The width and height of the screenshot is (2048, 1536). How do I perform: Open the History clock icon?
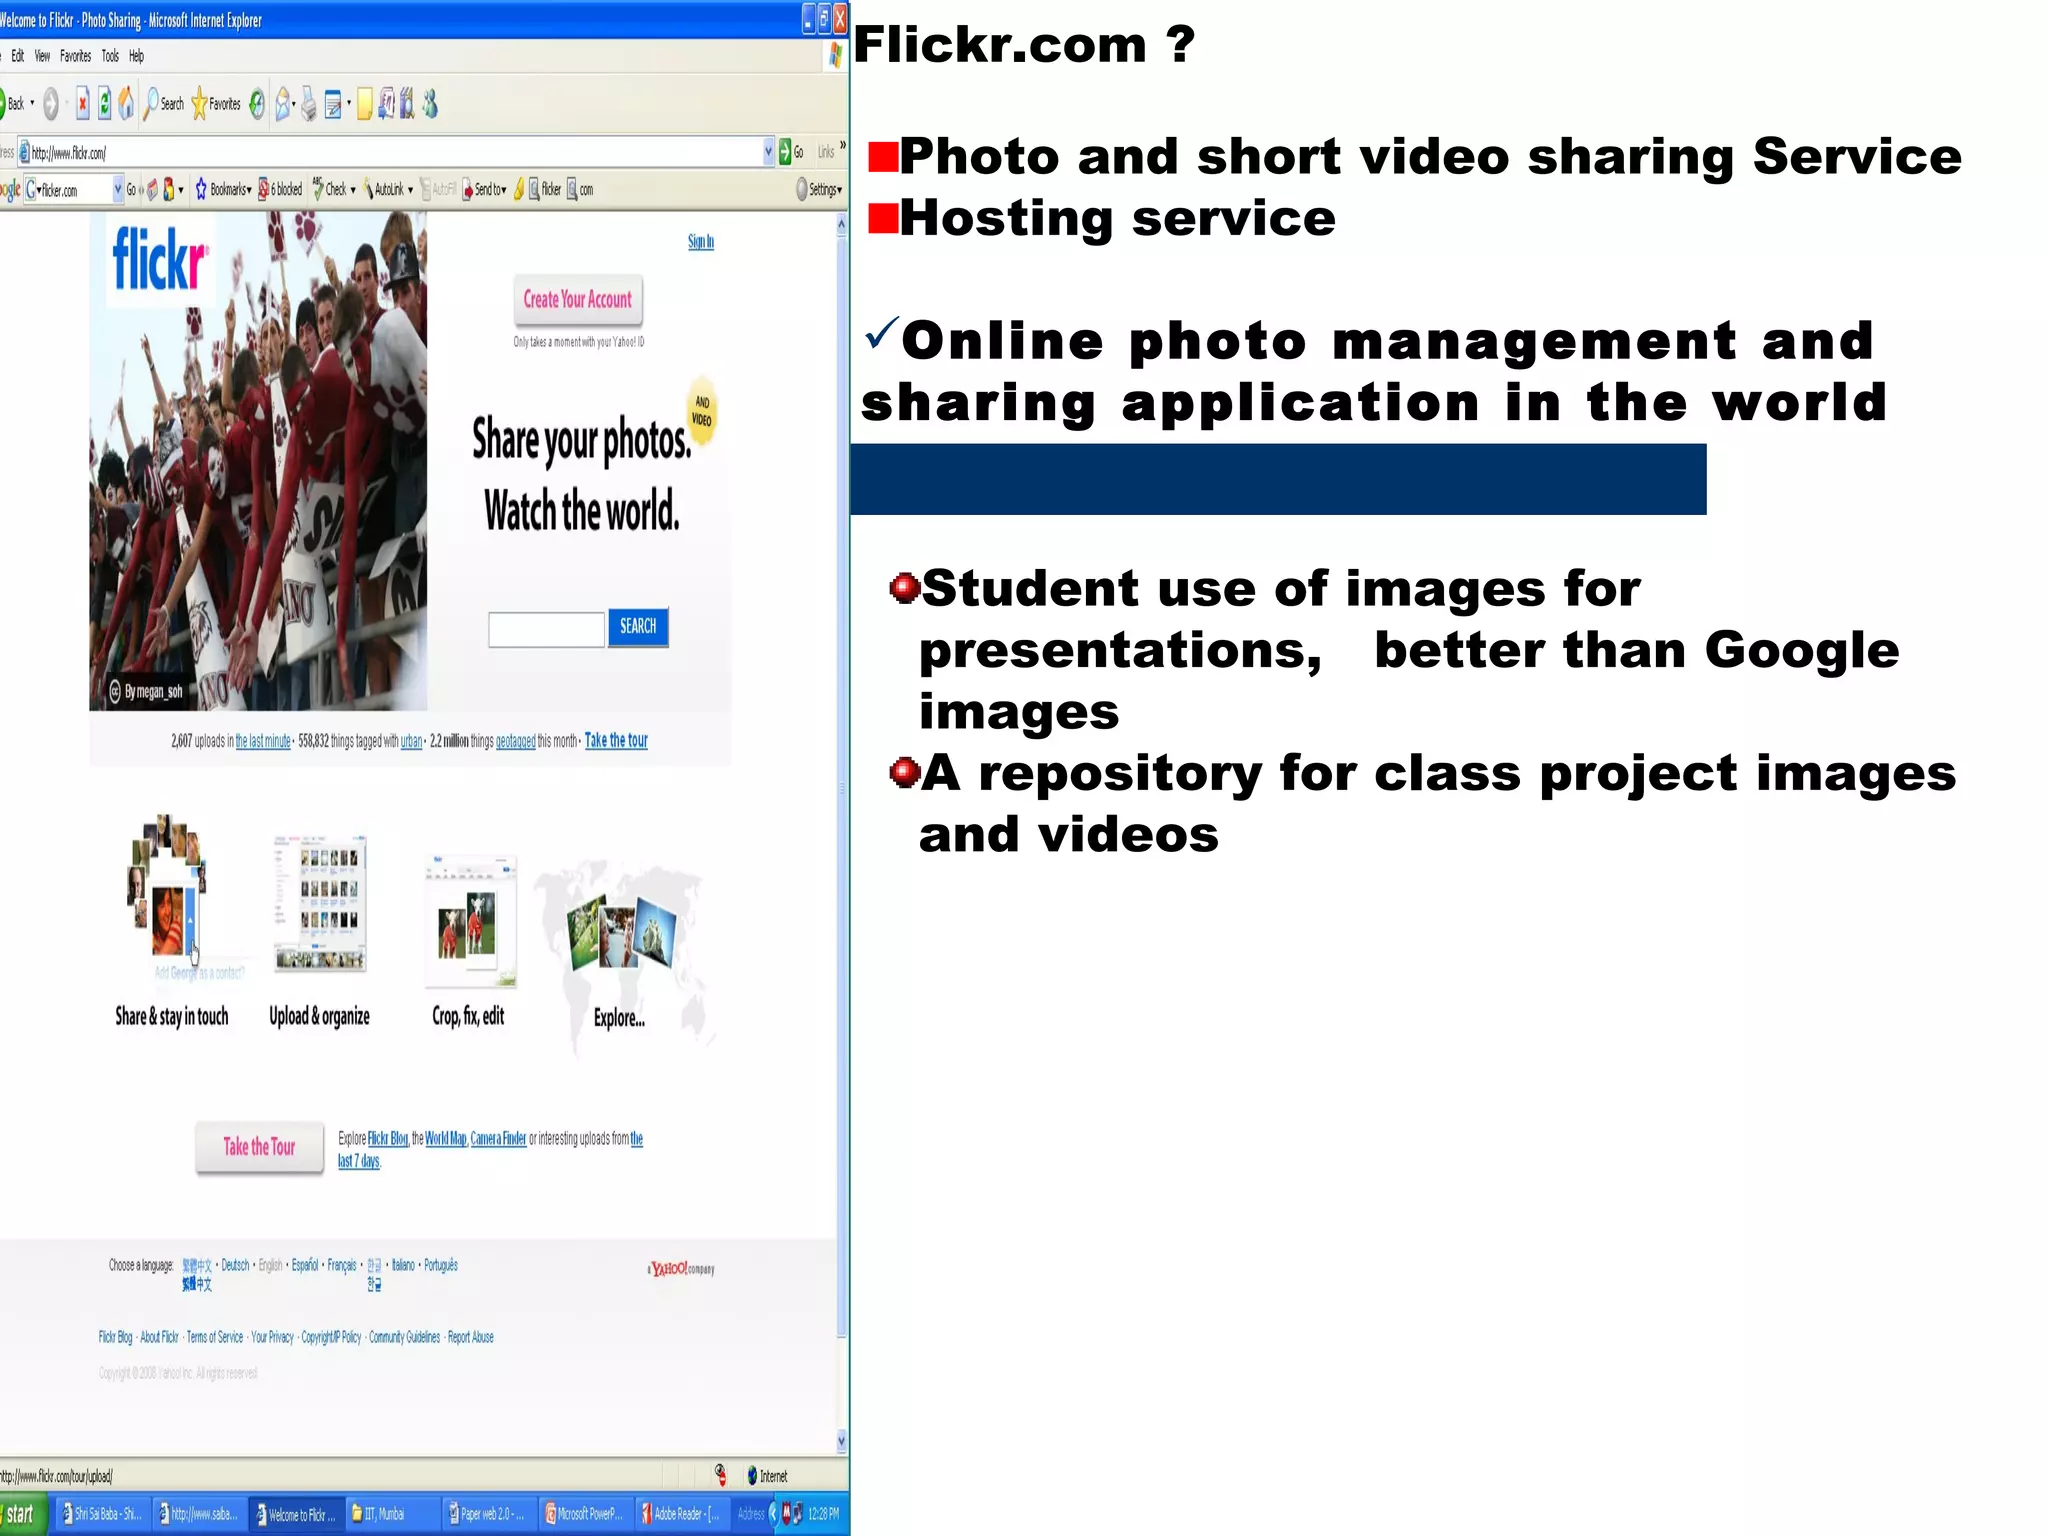[x=257, y=104]
